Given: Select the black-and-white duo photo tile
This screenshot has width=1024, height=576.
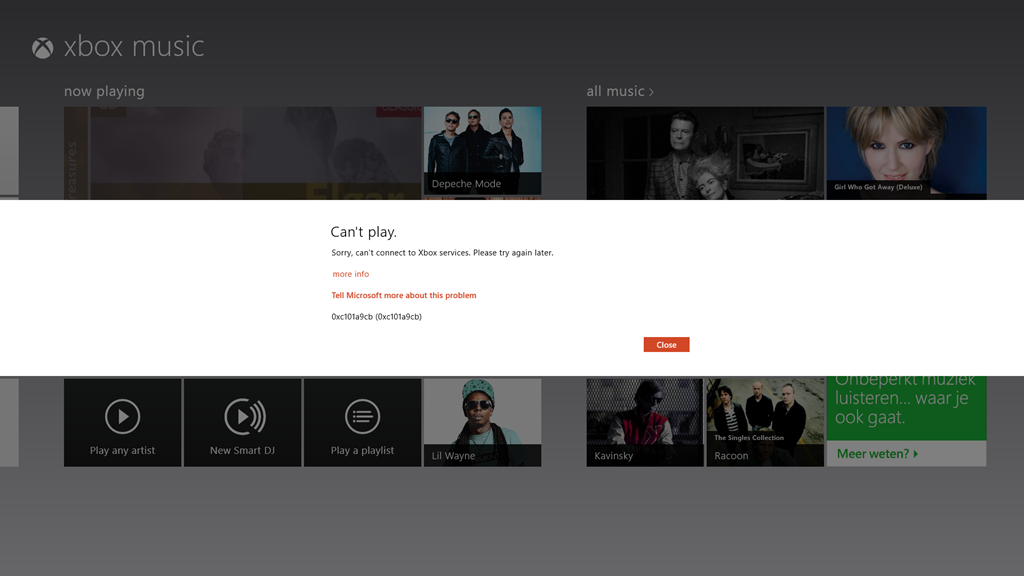Looking at the screenshot, I should click(705, 152).
